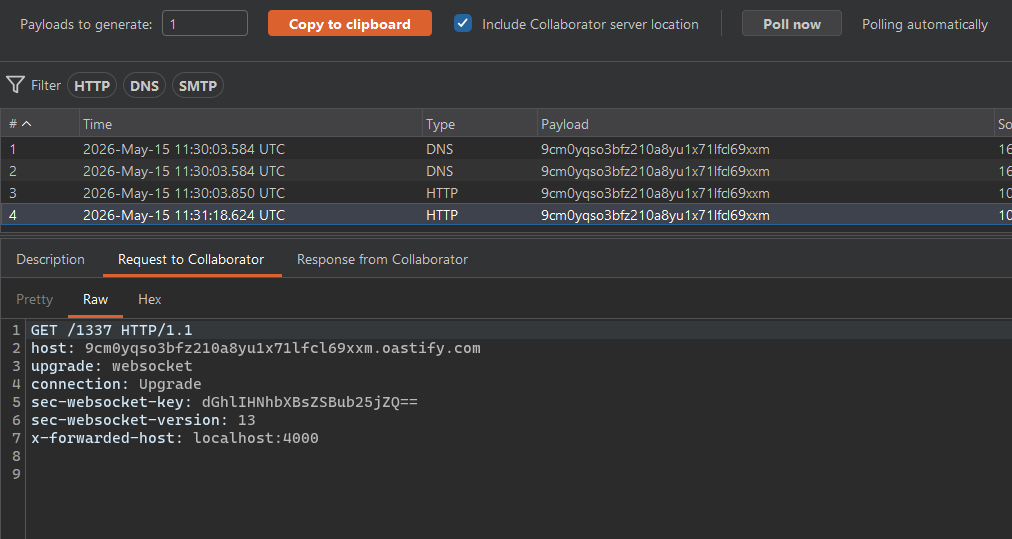1012x539 pixels.
Task: Sort table by Time column header
Action: click(250, 124)
